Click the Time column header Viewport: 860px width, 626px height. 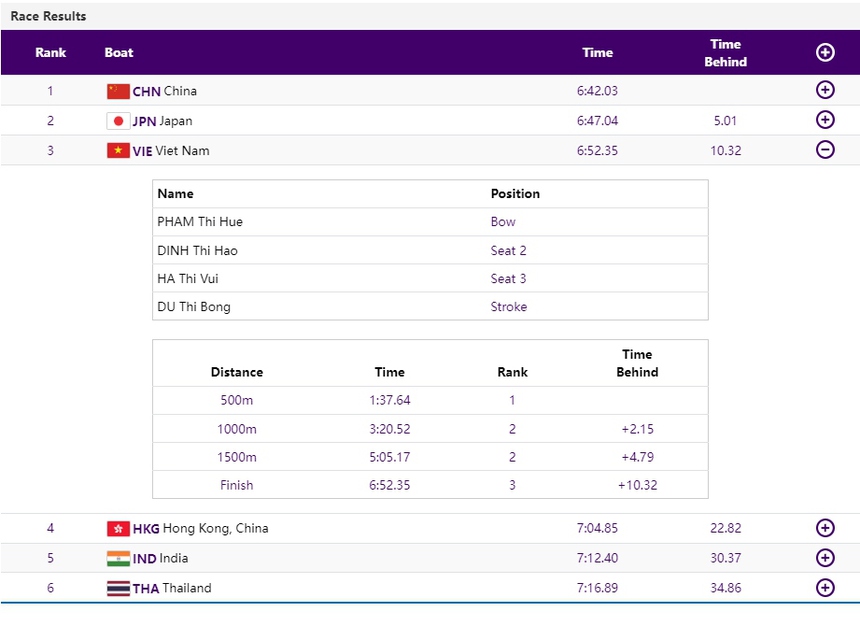(597, 52)
